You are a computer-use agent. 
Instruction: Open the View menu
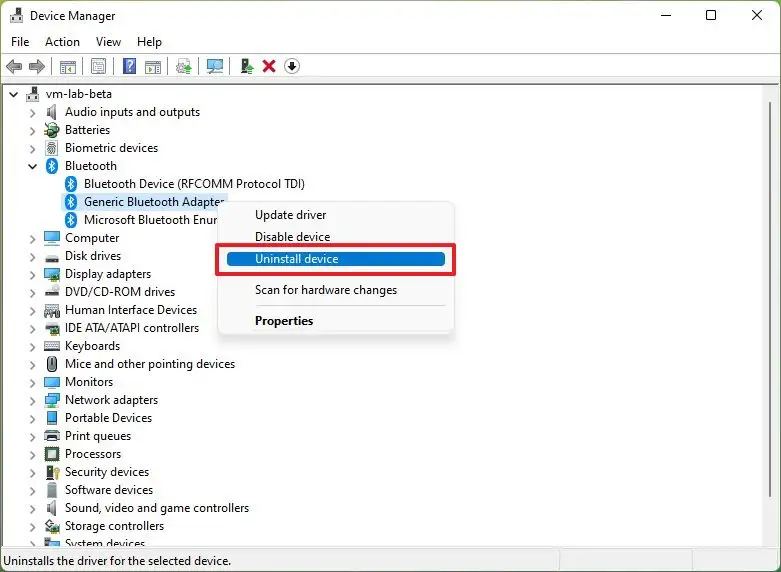108,42
